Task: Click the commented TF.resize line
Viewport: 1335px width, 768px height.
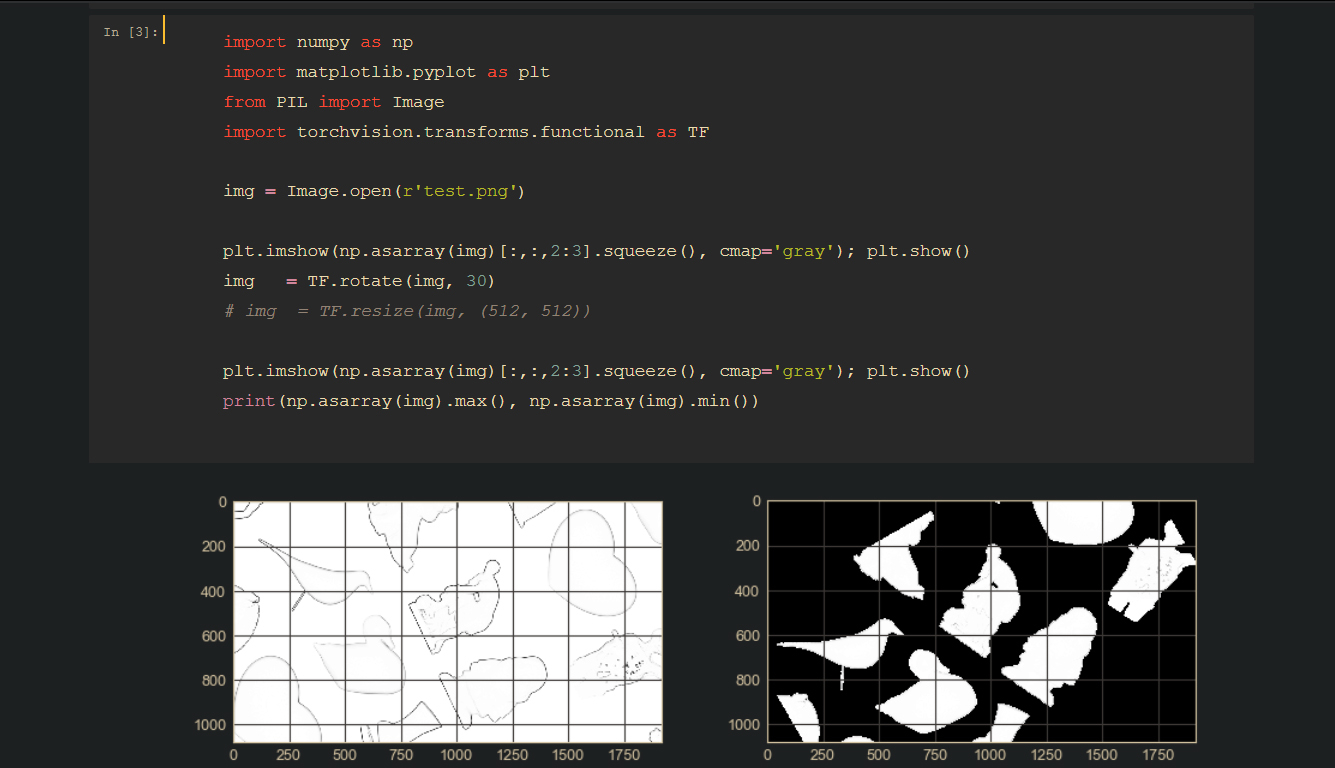Action: (x=407, y=311)
